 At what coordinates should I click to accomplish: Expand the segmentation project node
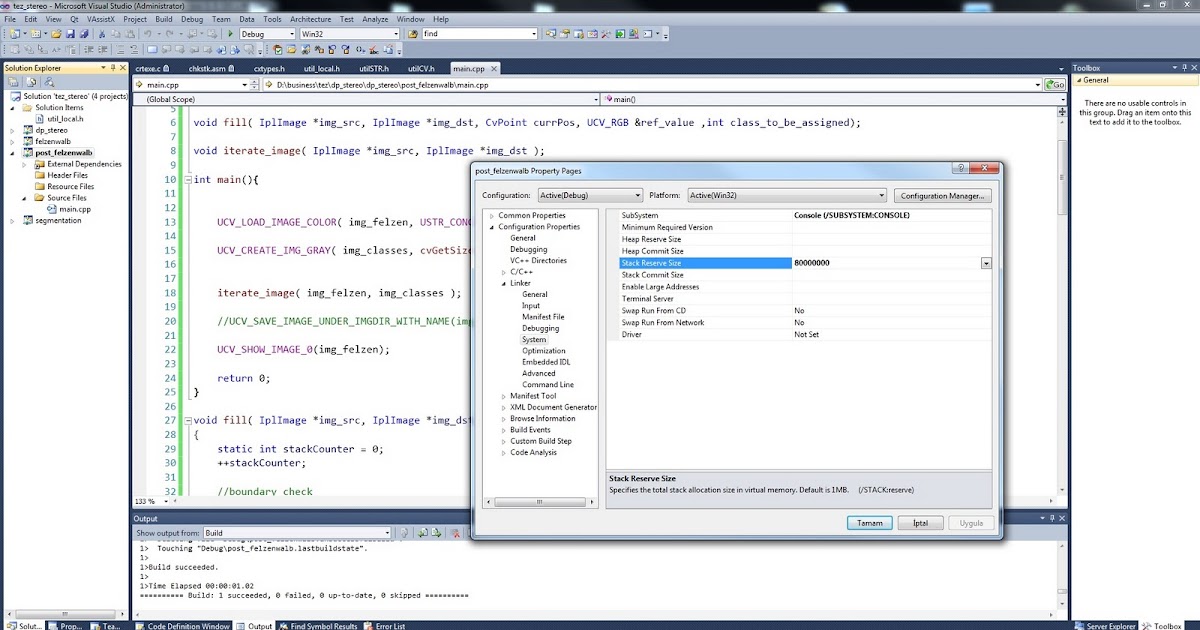pyautogui.click(x=13, y=220)
